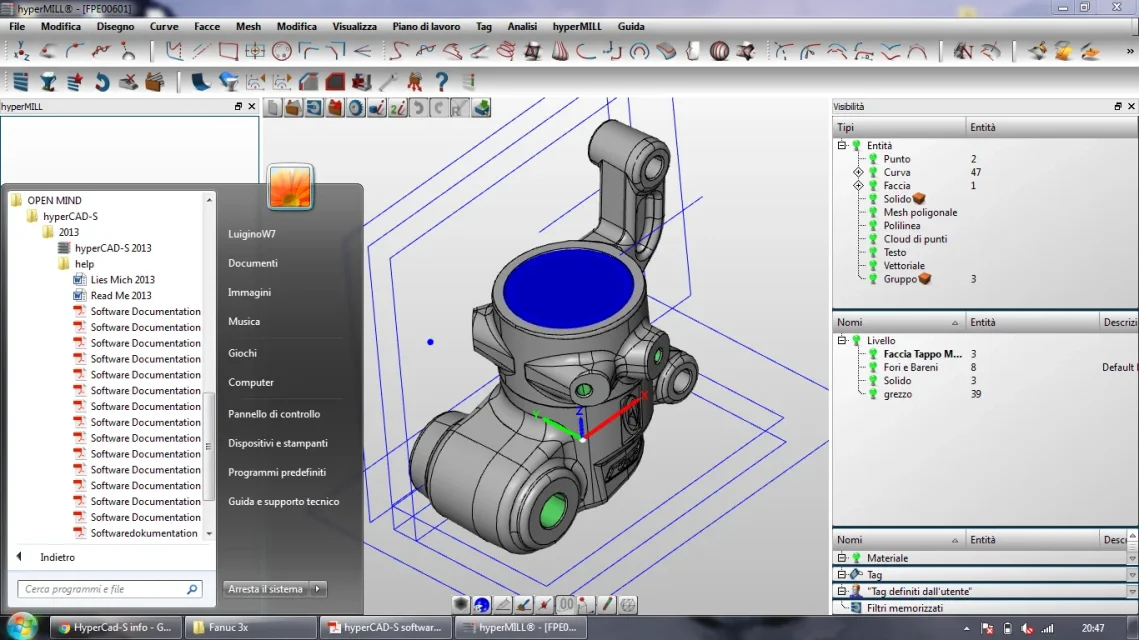Image resolution: width=1139 pixels, height=640 pixels.
Task: Click the circle drawing tool
Action: tap(282, 51)
